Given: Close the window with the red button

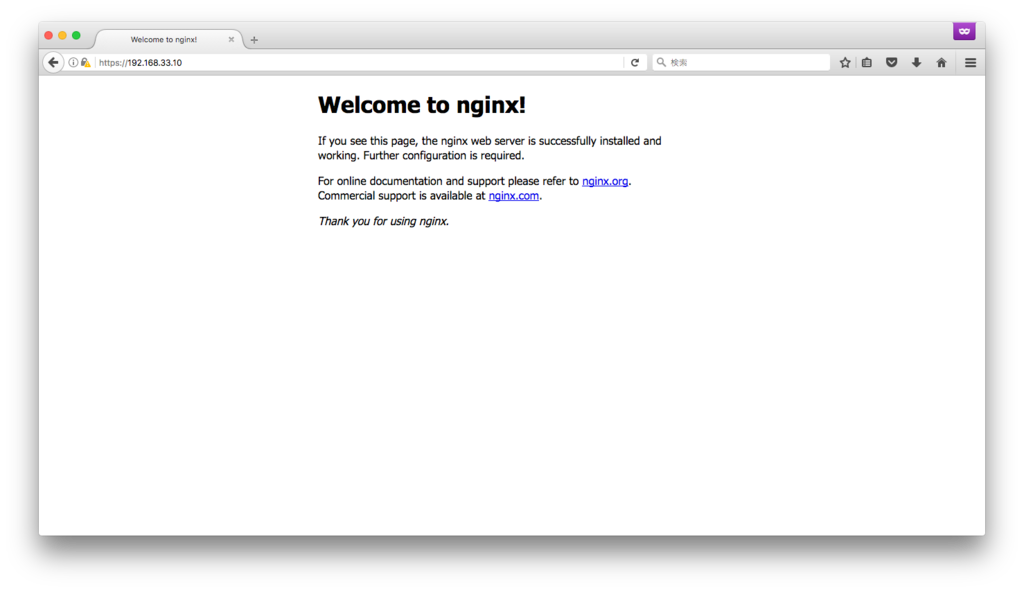Looking at the screenshot, I should coord(48,35).
